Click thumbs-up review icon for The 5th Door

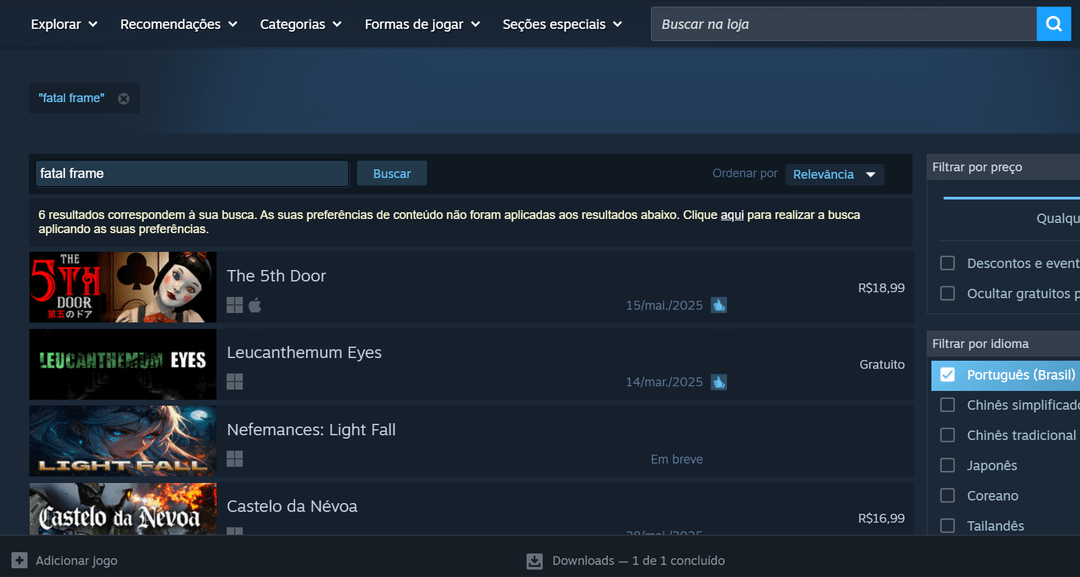click(718, 305)
